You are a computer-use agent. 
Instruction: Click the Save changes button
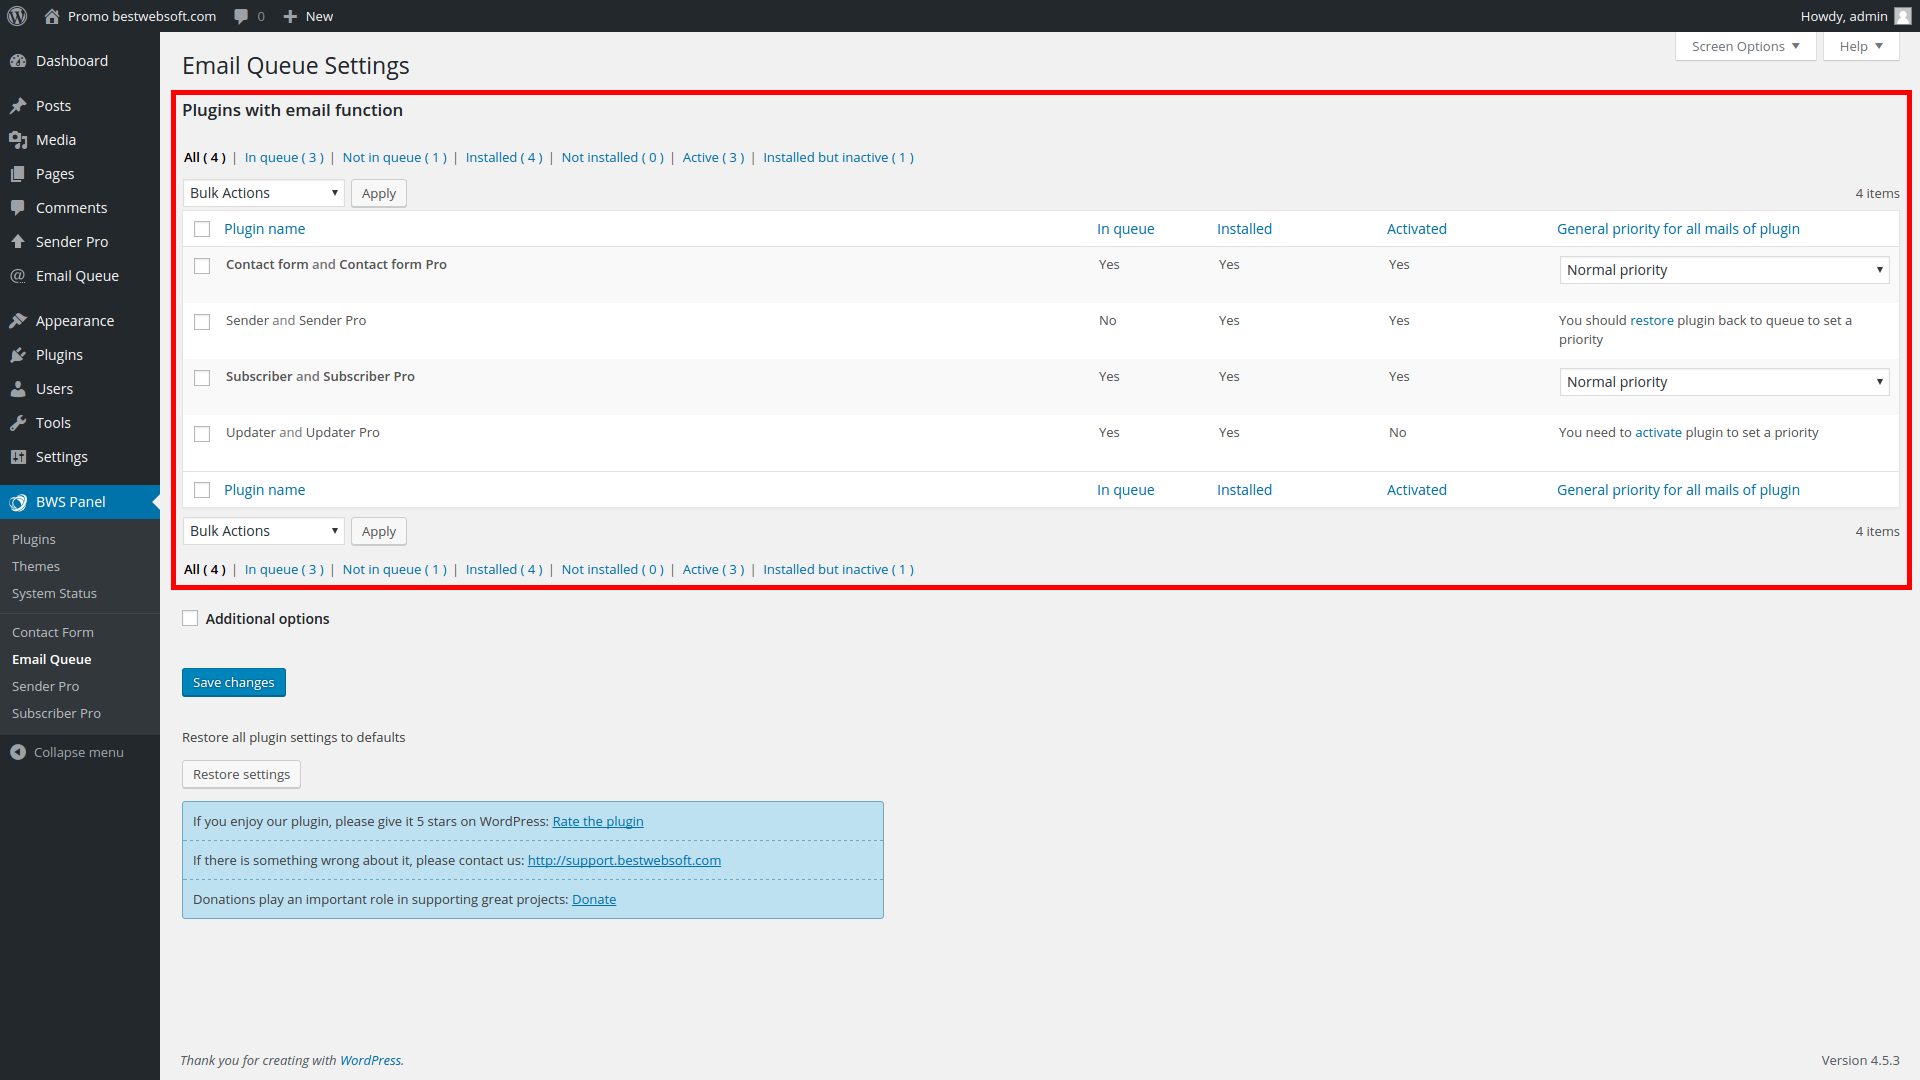tap(234, 682)
